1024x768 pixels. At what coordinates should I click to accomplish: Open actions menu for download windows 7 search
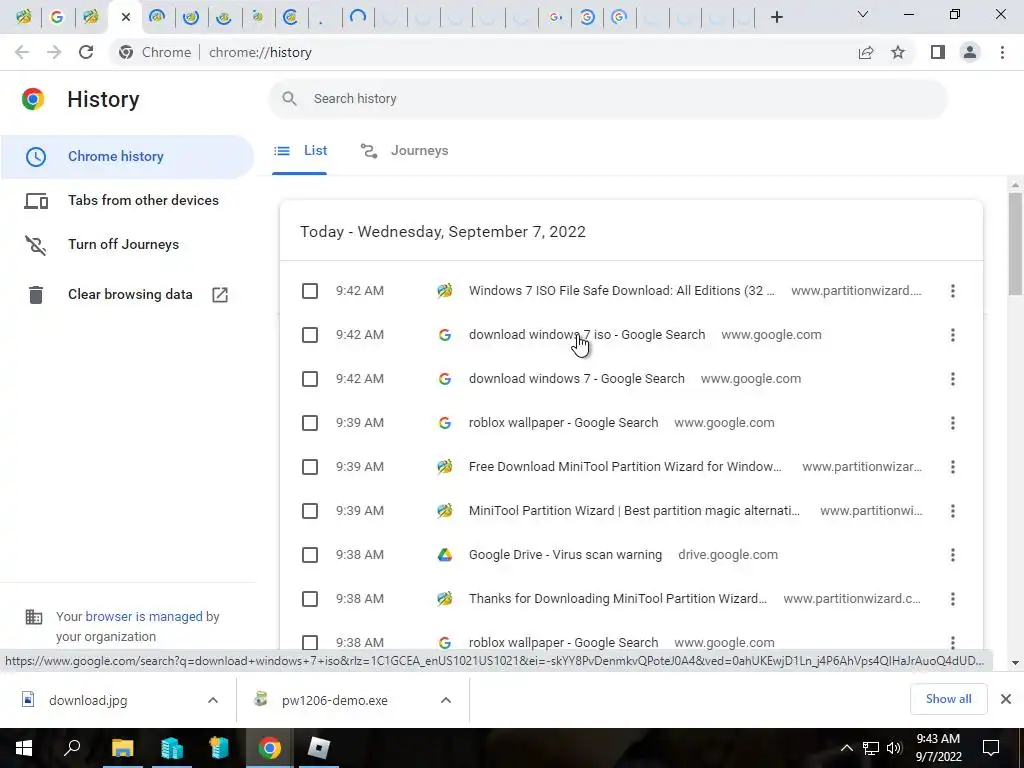pyautogui.click(x=953, y=379)
